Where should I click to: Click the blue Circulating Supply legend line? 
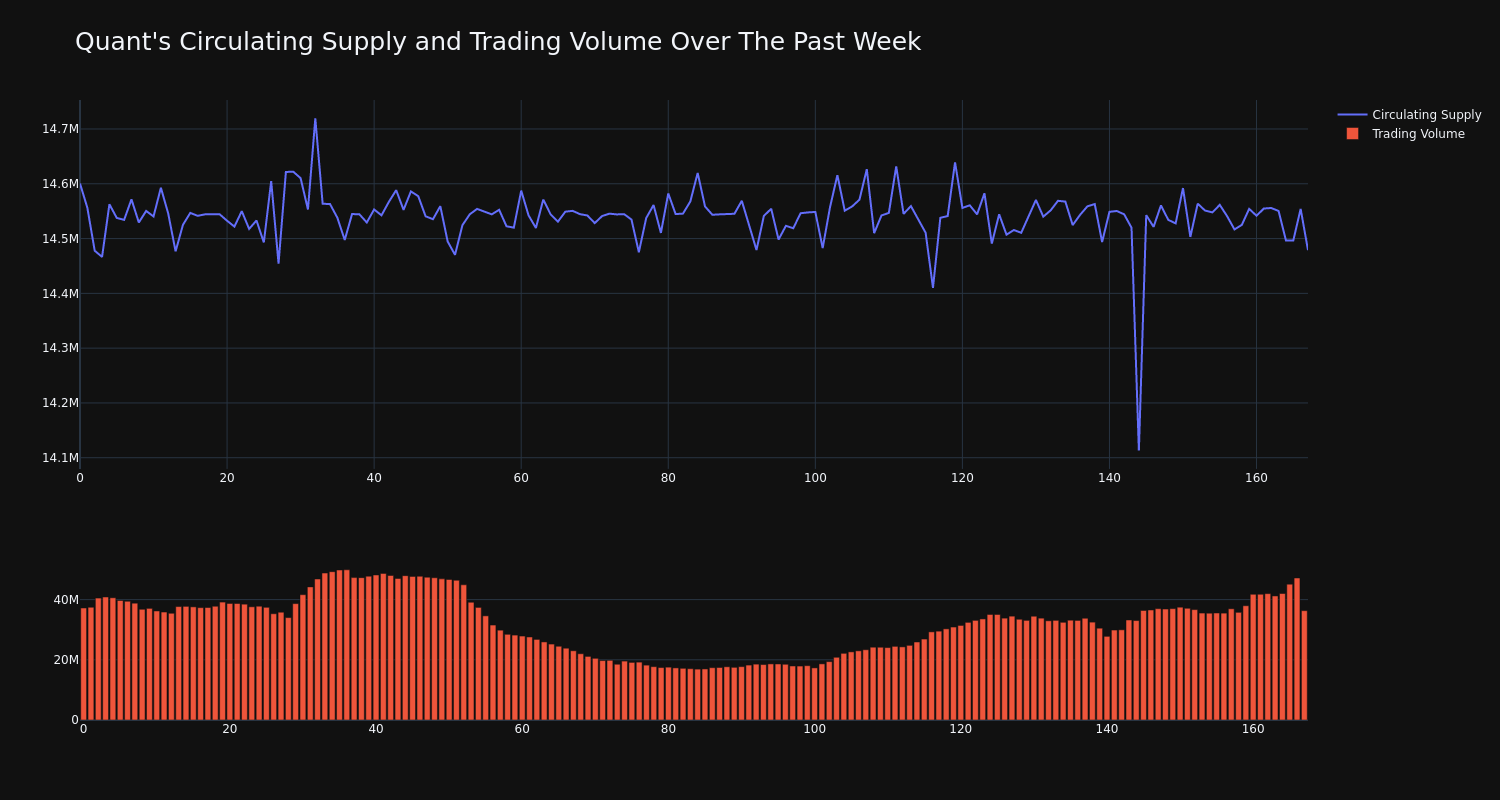pyautogui.click(x=1352, y=115)
